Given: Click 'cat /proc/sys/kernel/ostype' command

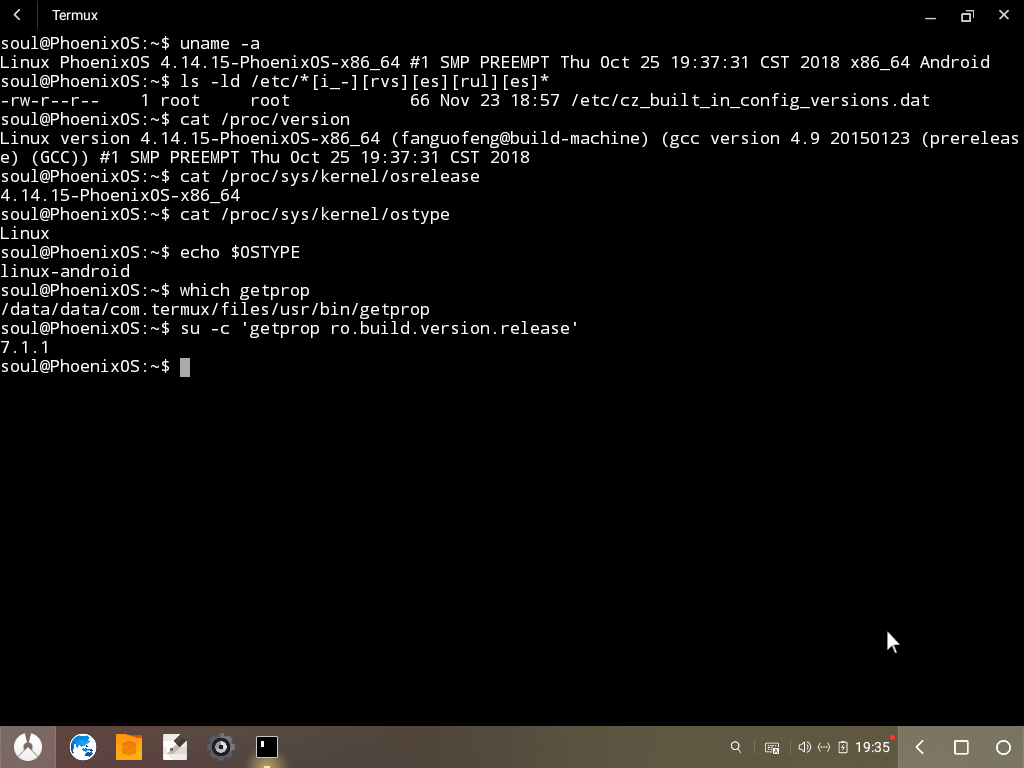Looking at the screenshot, I should point(315,215).
